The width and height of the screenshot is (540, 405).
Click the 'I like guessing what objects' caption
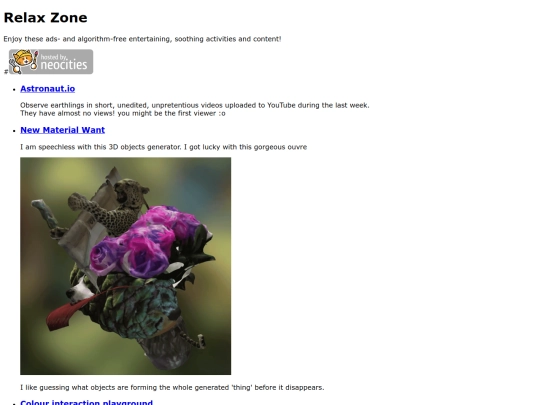pos(172,387)
